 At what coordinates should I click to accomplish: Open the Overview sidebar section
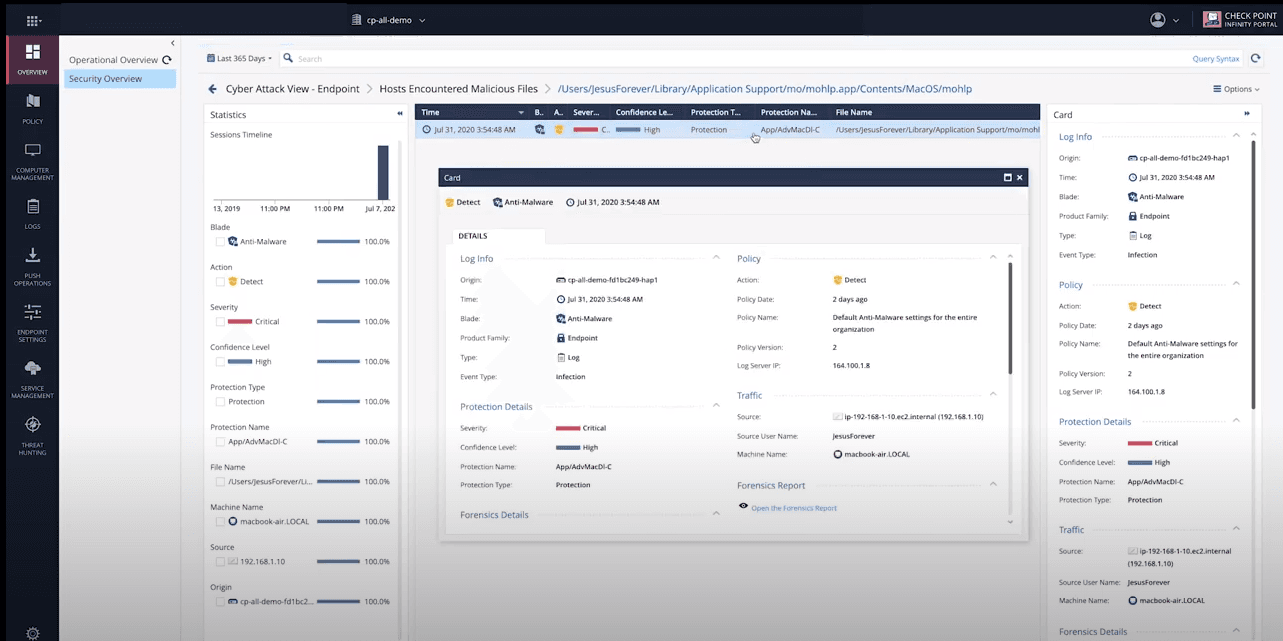pos(32,59)
